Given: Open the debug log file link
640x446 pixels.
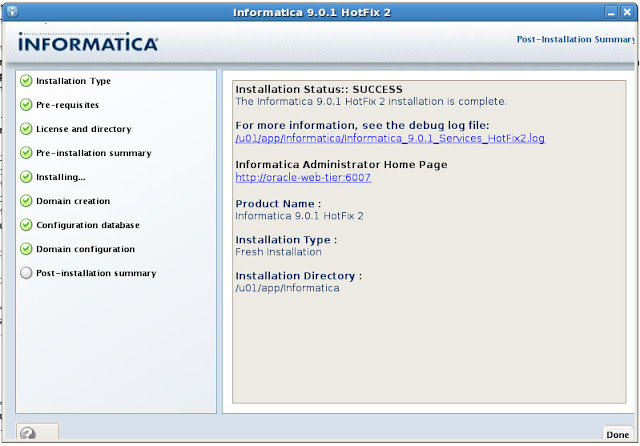Looking at the screenshot, I should click(x=390, y=138).
